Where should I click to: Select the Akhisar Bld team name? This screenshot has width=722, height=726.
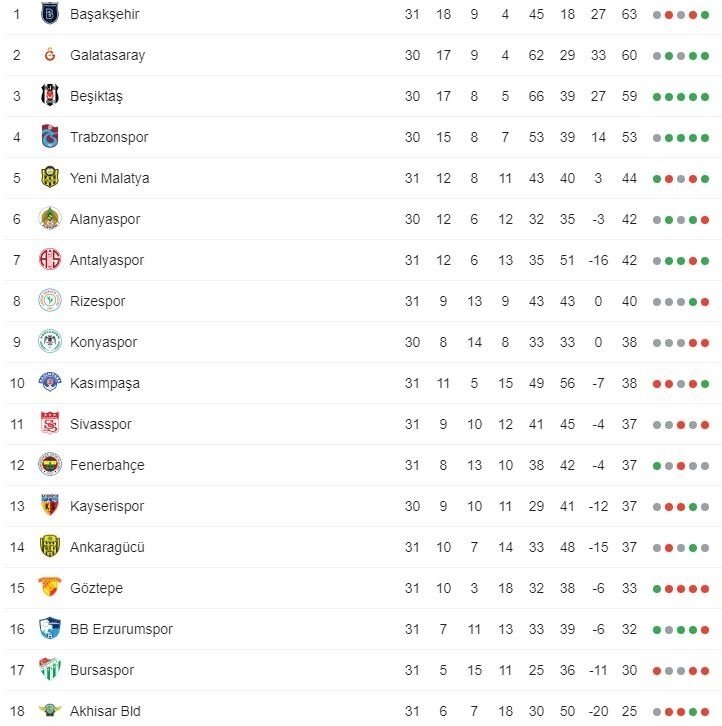click(105, 711)
